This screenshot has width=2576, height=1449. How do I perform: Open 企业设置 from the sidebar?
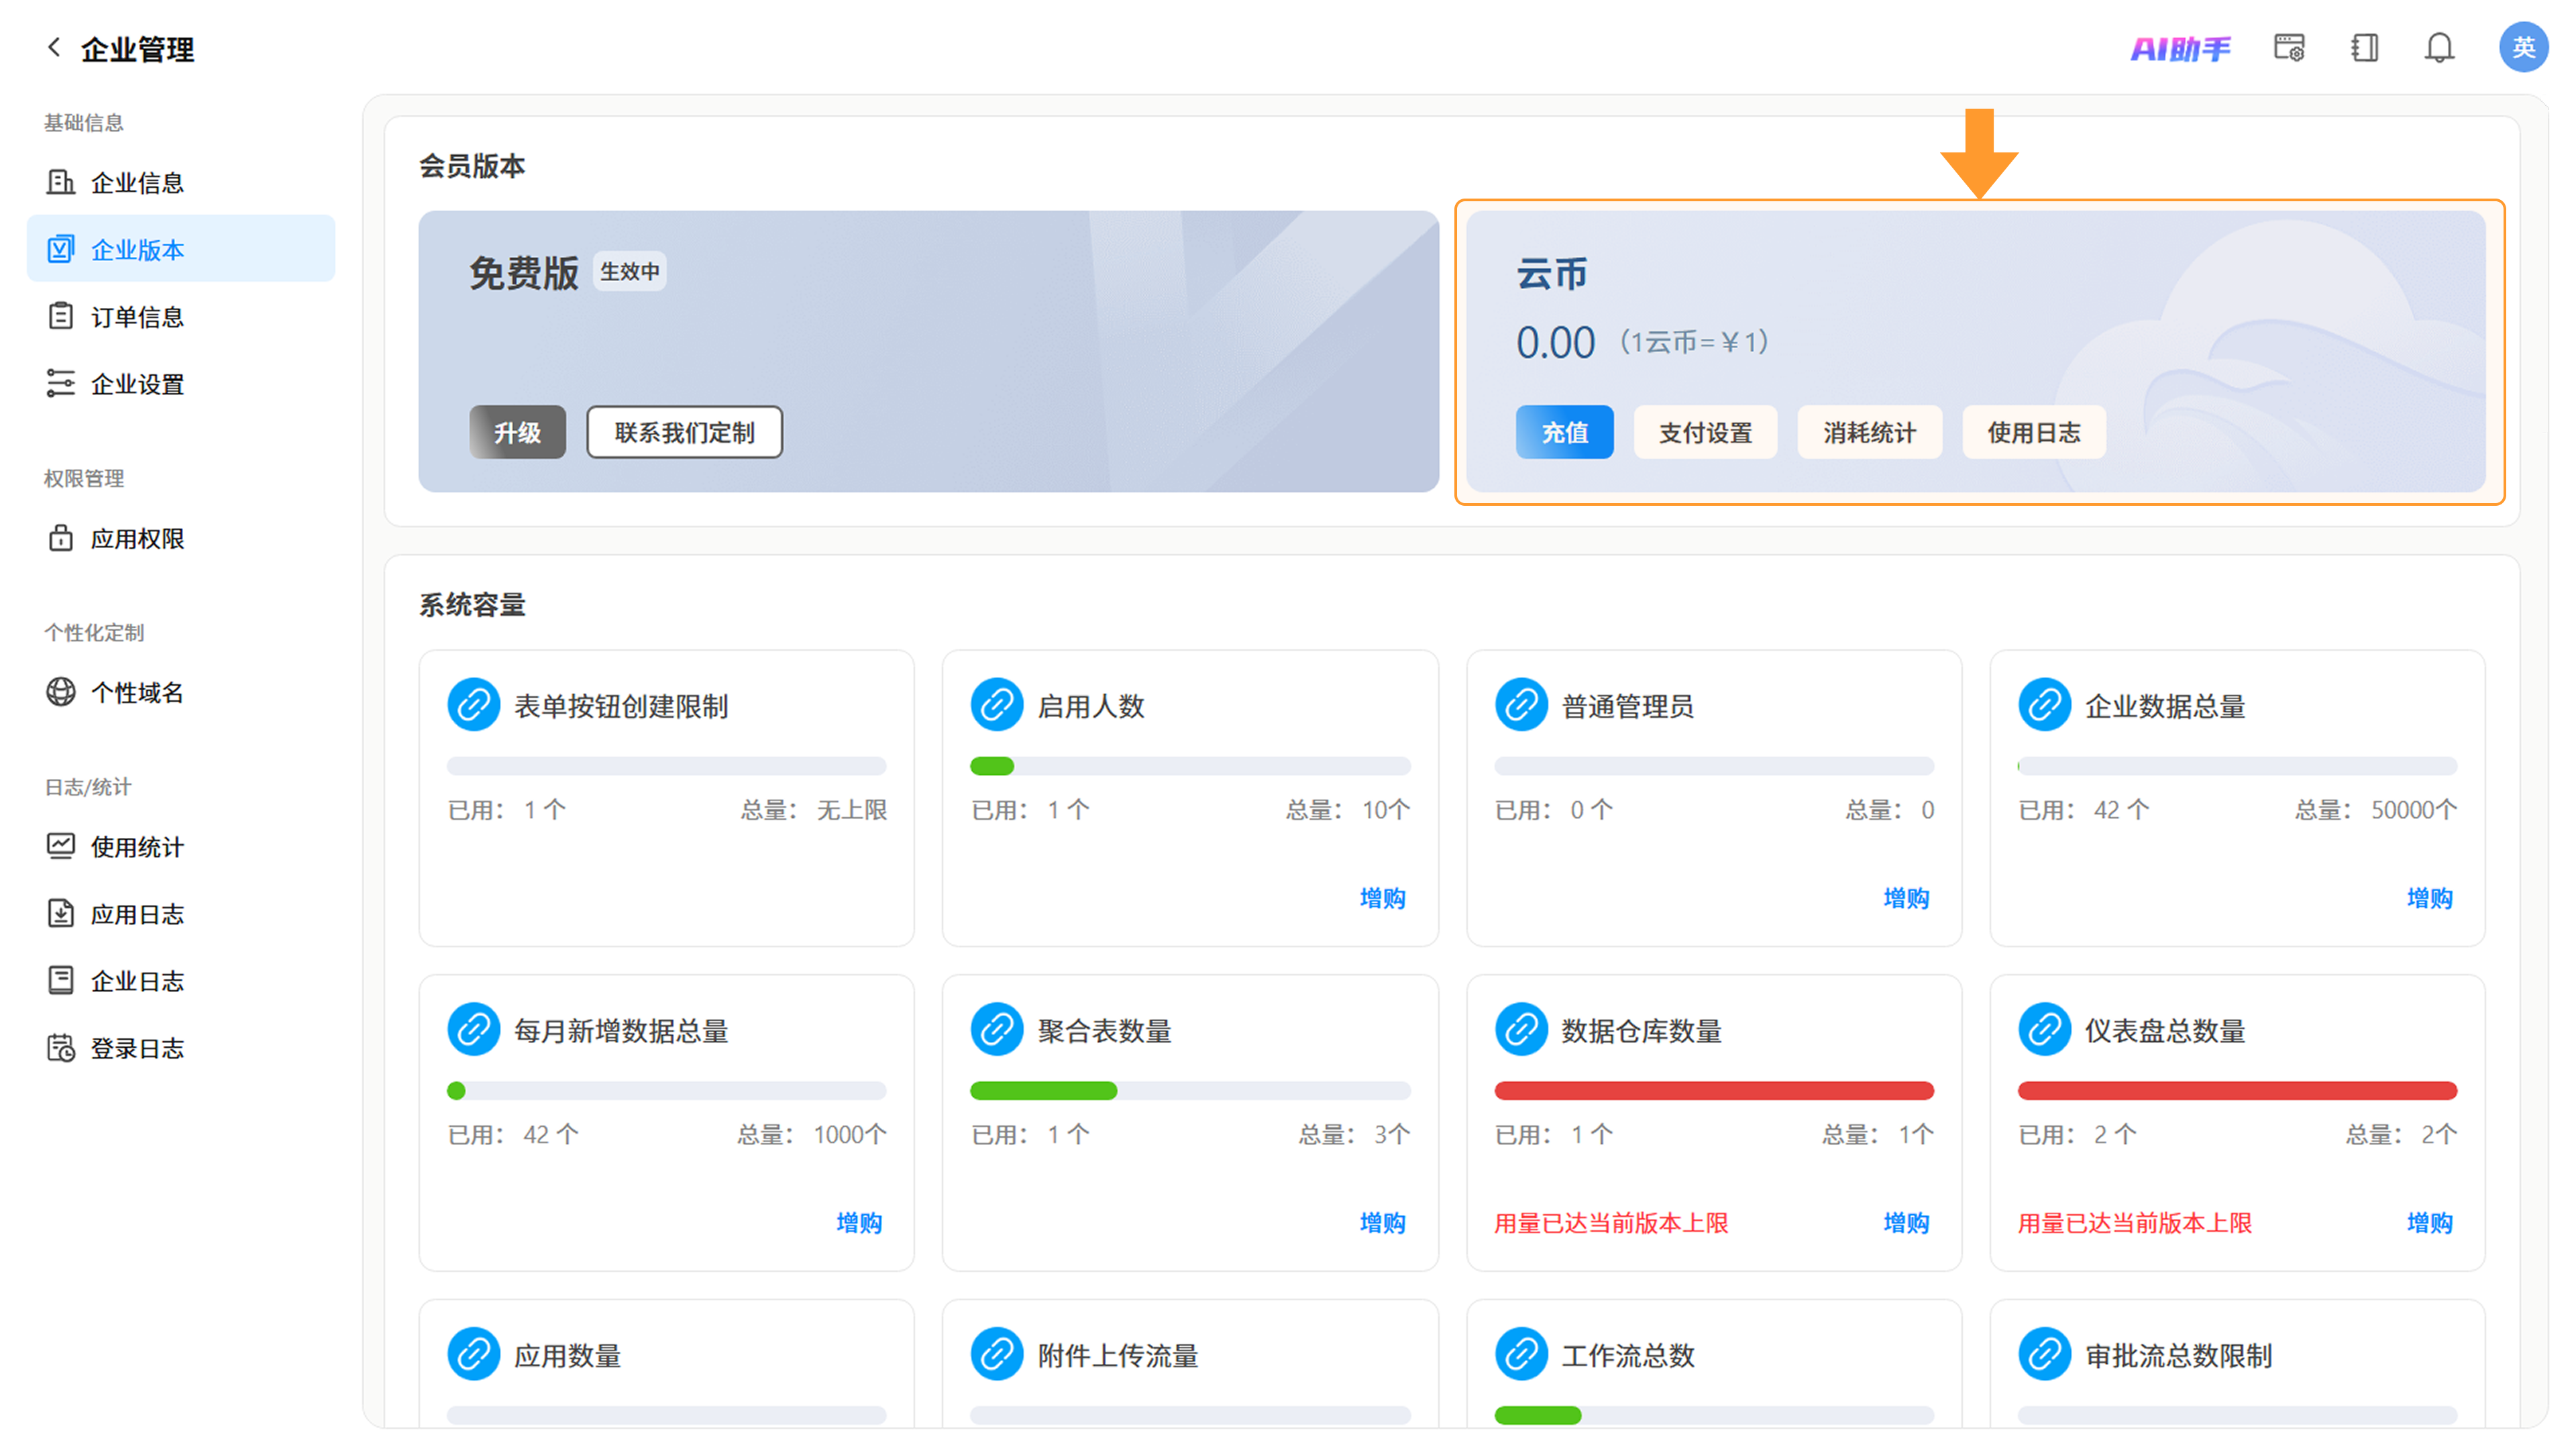coord(181,383)
